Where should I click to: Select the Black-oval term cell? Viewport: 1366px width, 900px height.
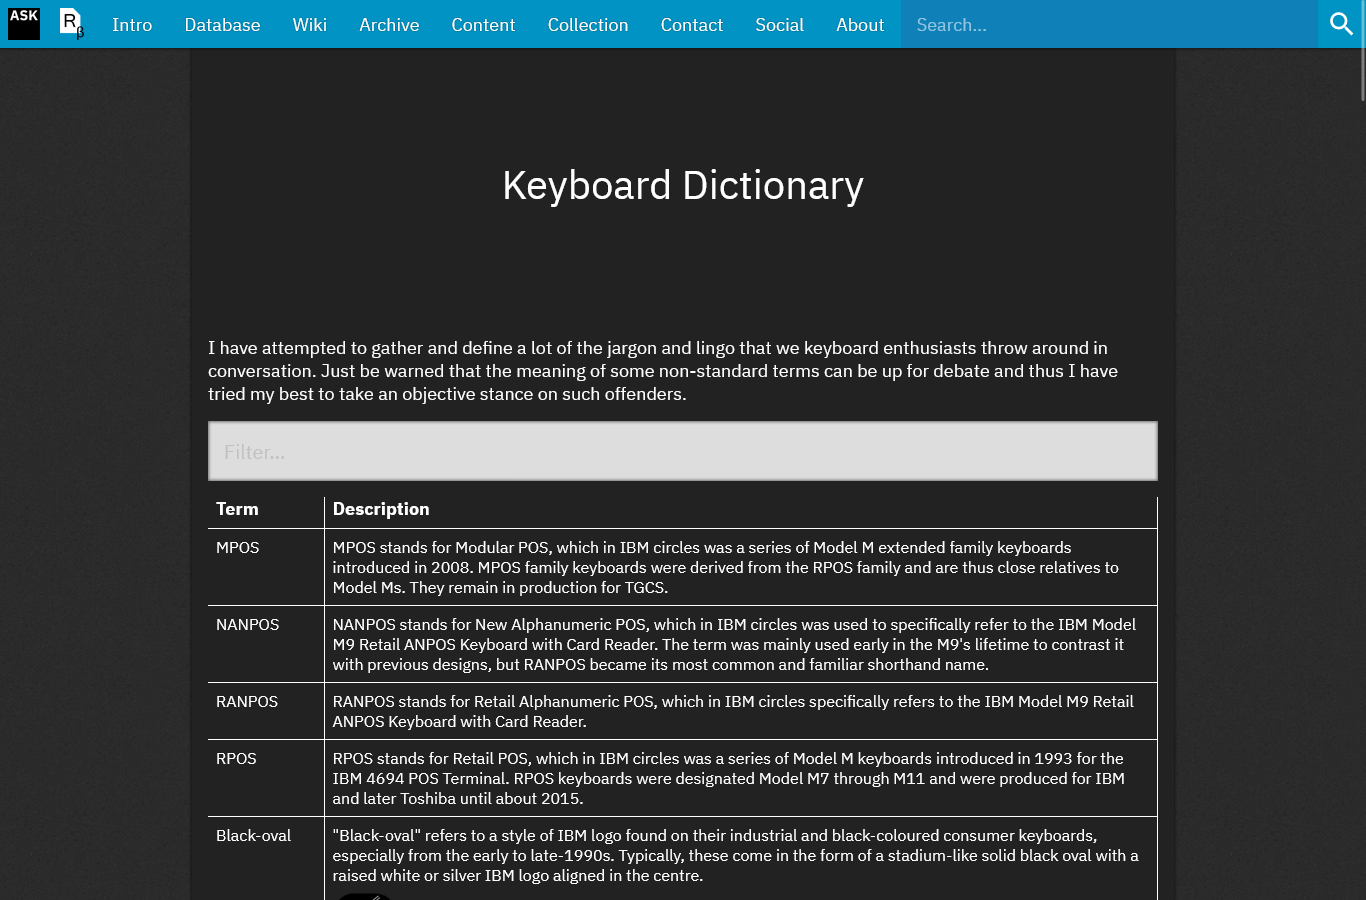pos(266,858)
